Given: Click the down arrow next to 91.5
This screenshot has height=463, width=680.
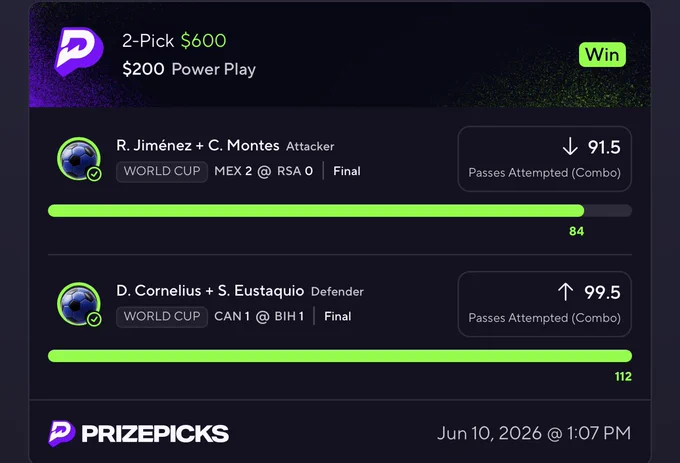Looking at the screenshot, I should click(x=570, y=147).
